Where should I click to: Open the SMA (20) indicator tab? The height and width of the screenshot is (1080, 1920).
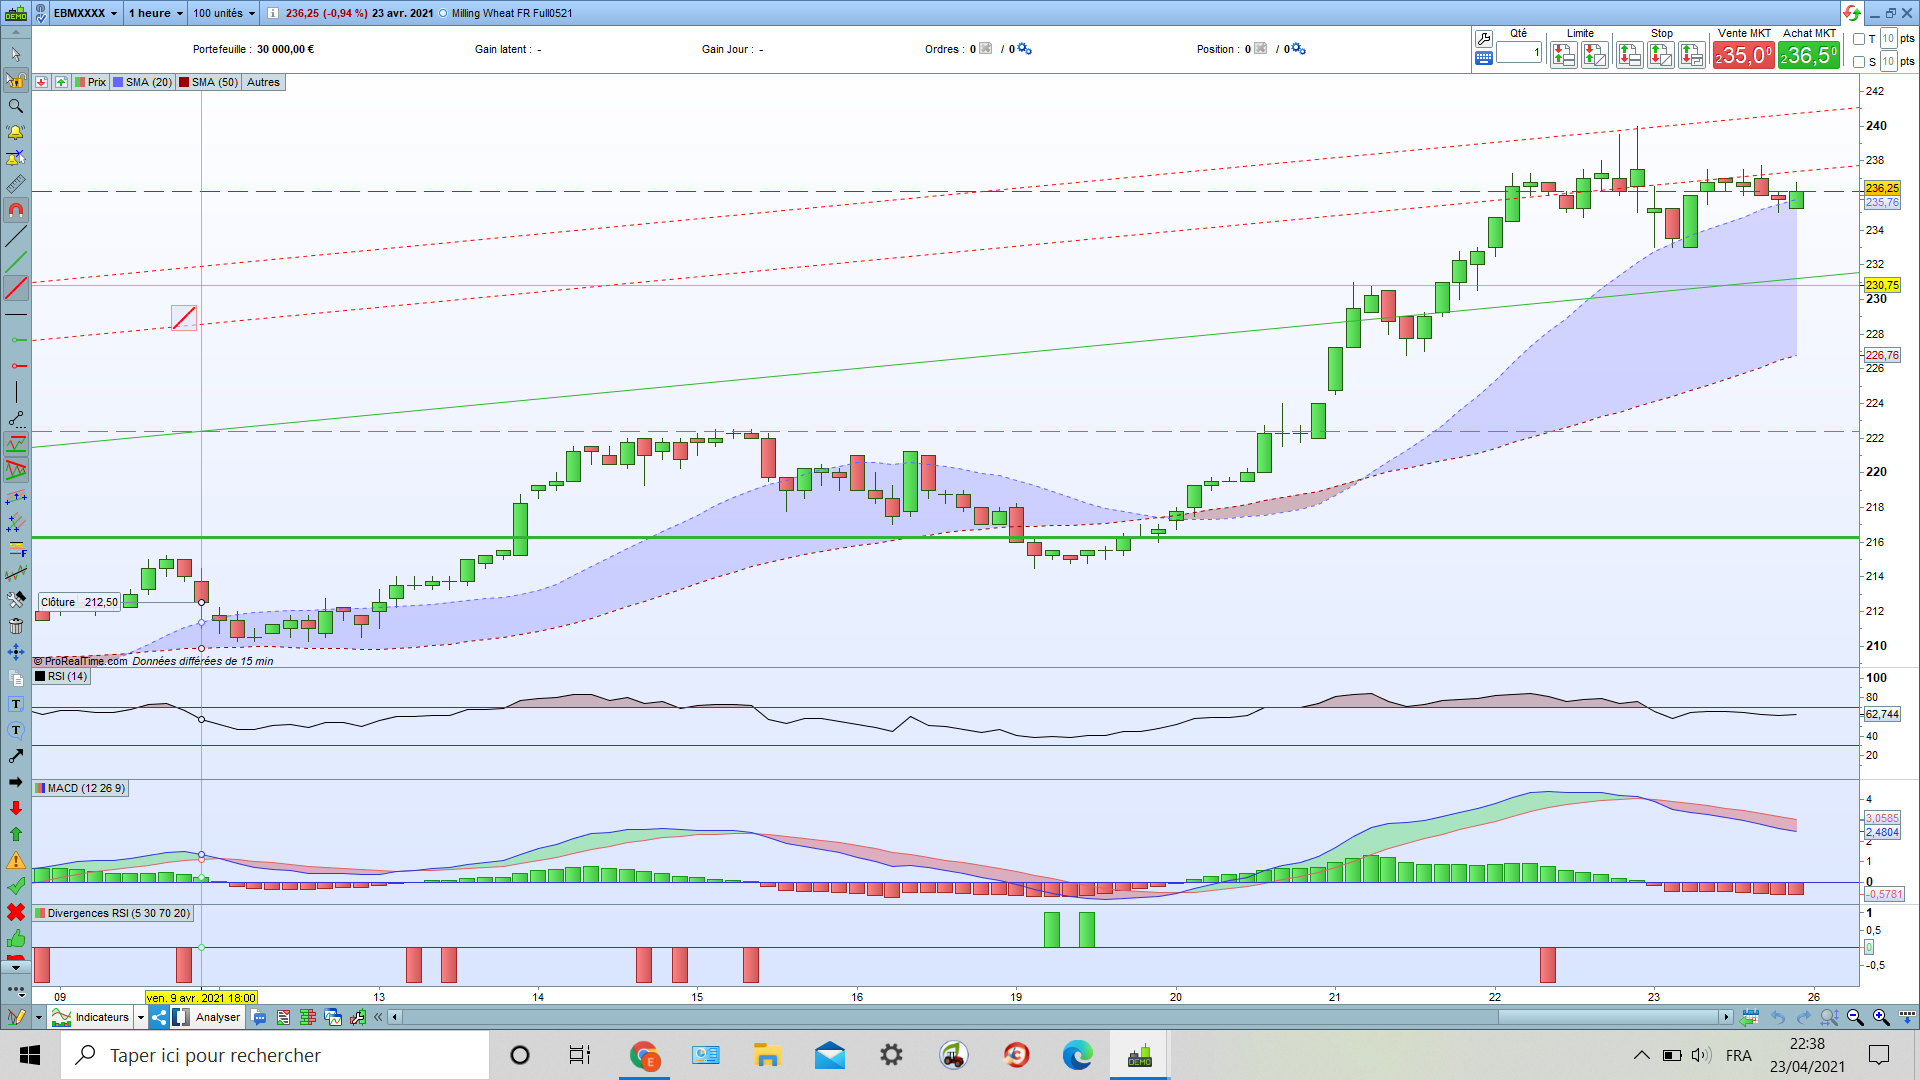tap(143, 82)
